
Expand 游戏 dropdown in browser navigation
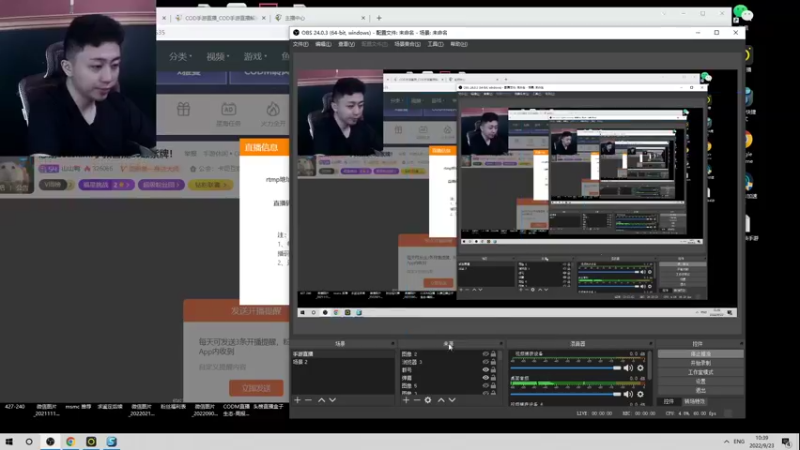(x=255, y=56)
